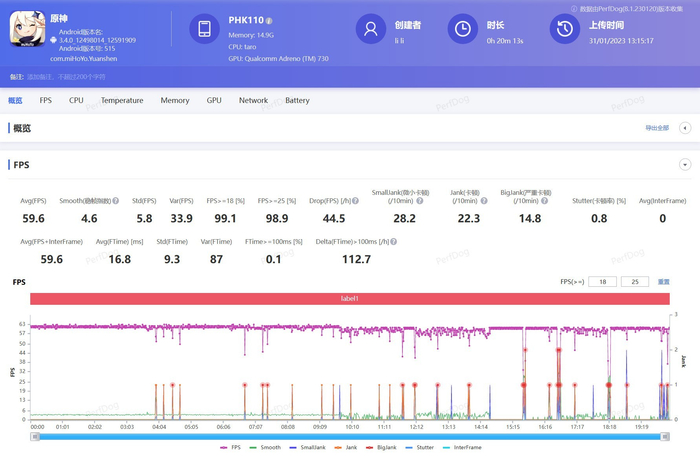
Task: Click the Genshin Impact app icon
Action: (x=28, y=30)
